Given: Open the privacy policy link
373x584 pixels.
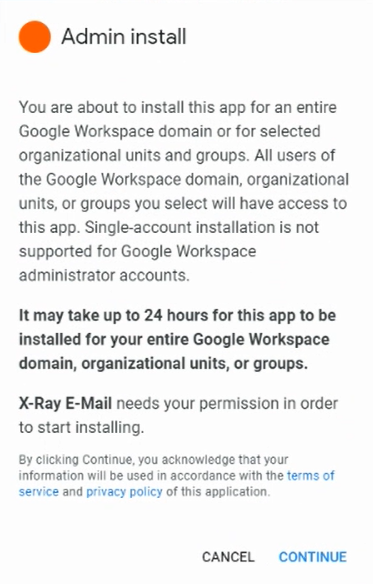Looking at the screenshot, I should pos(124,492).
